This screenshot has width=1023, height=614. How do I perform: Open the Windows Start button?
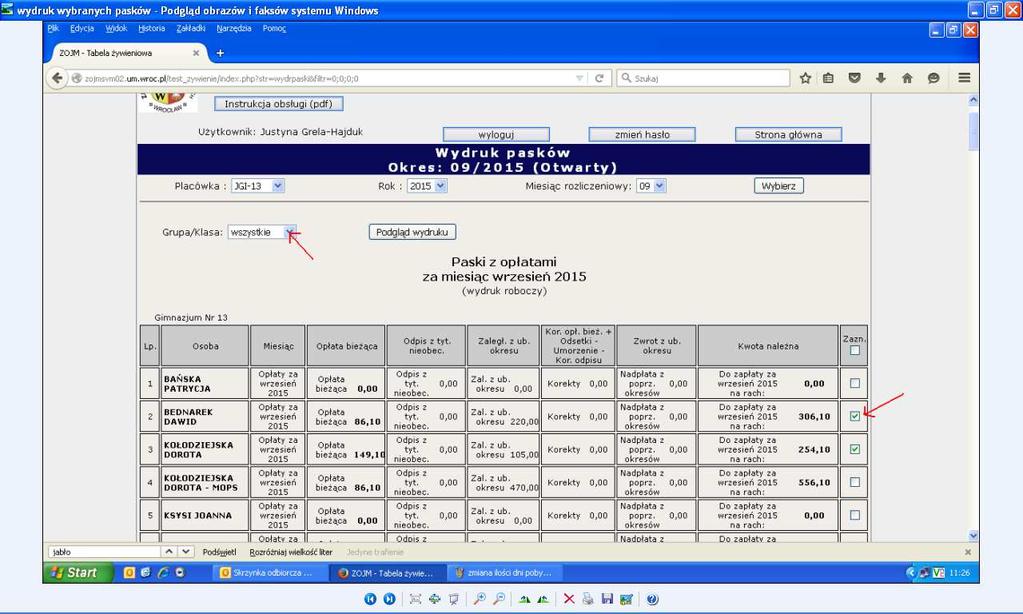click(79, 572)
